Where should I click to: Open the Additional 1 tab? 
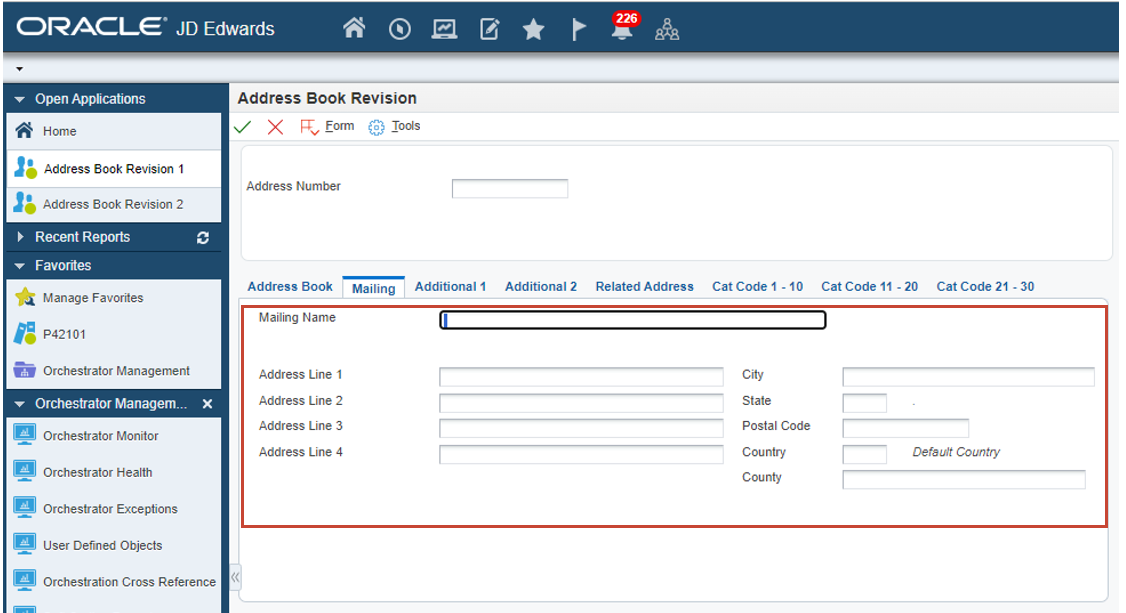450,286
